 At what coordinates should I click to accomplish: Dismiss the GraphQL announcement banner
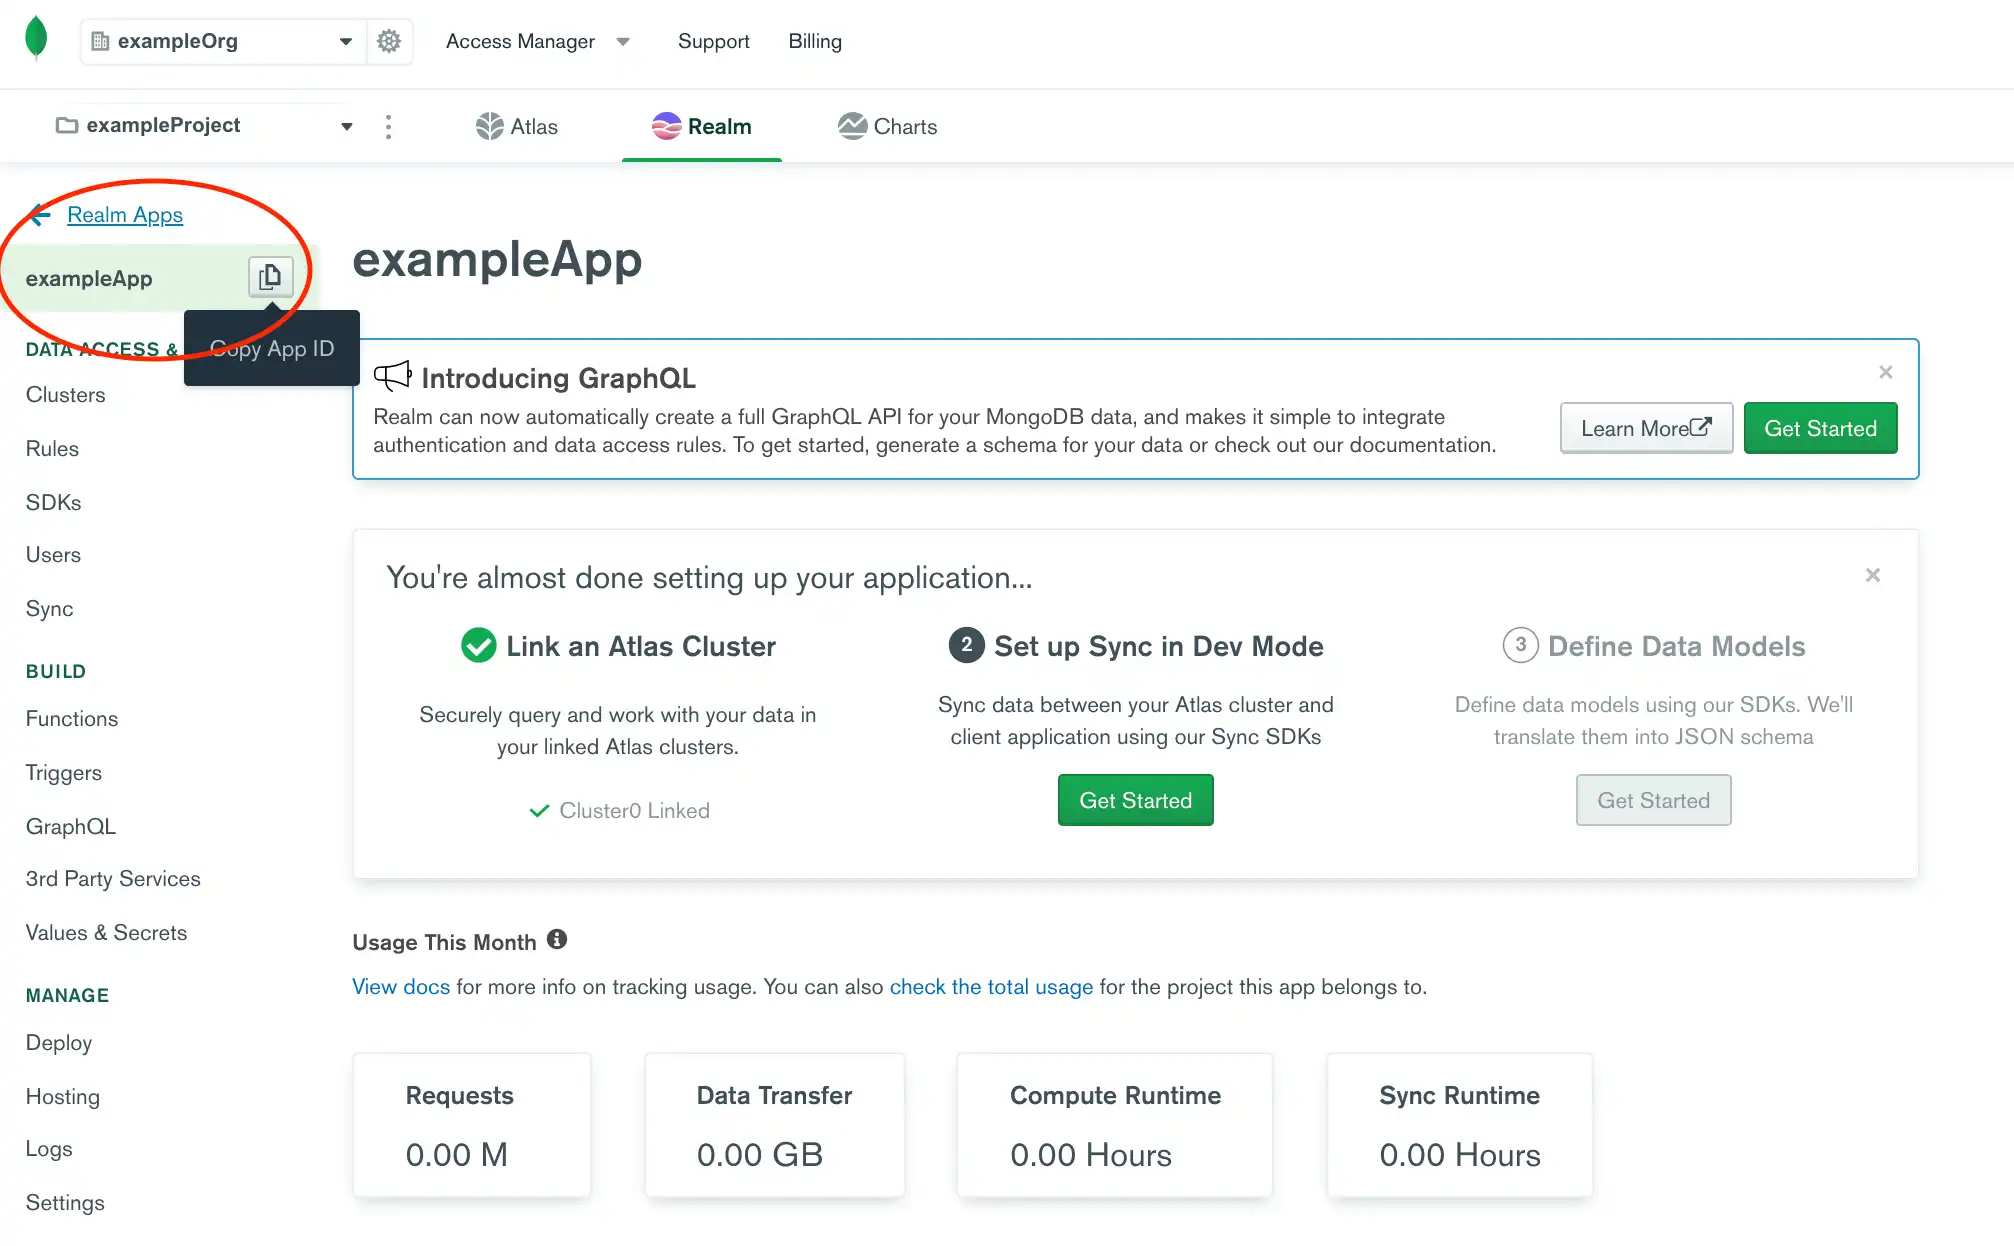pos(1886,373)
